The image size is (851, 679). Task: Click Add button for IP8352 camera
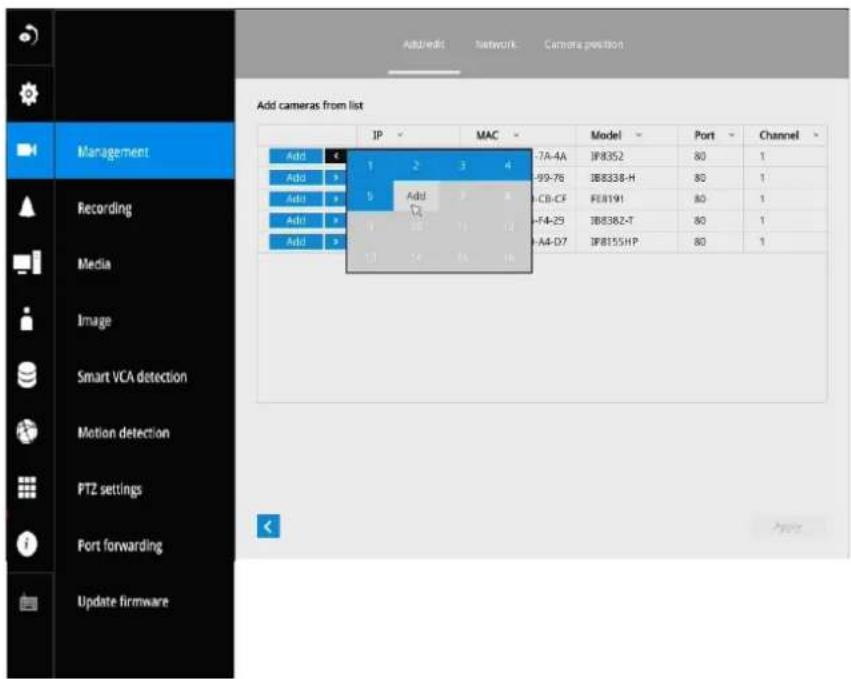(296, 156)
